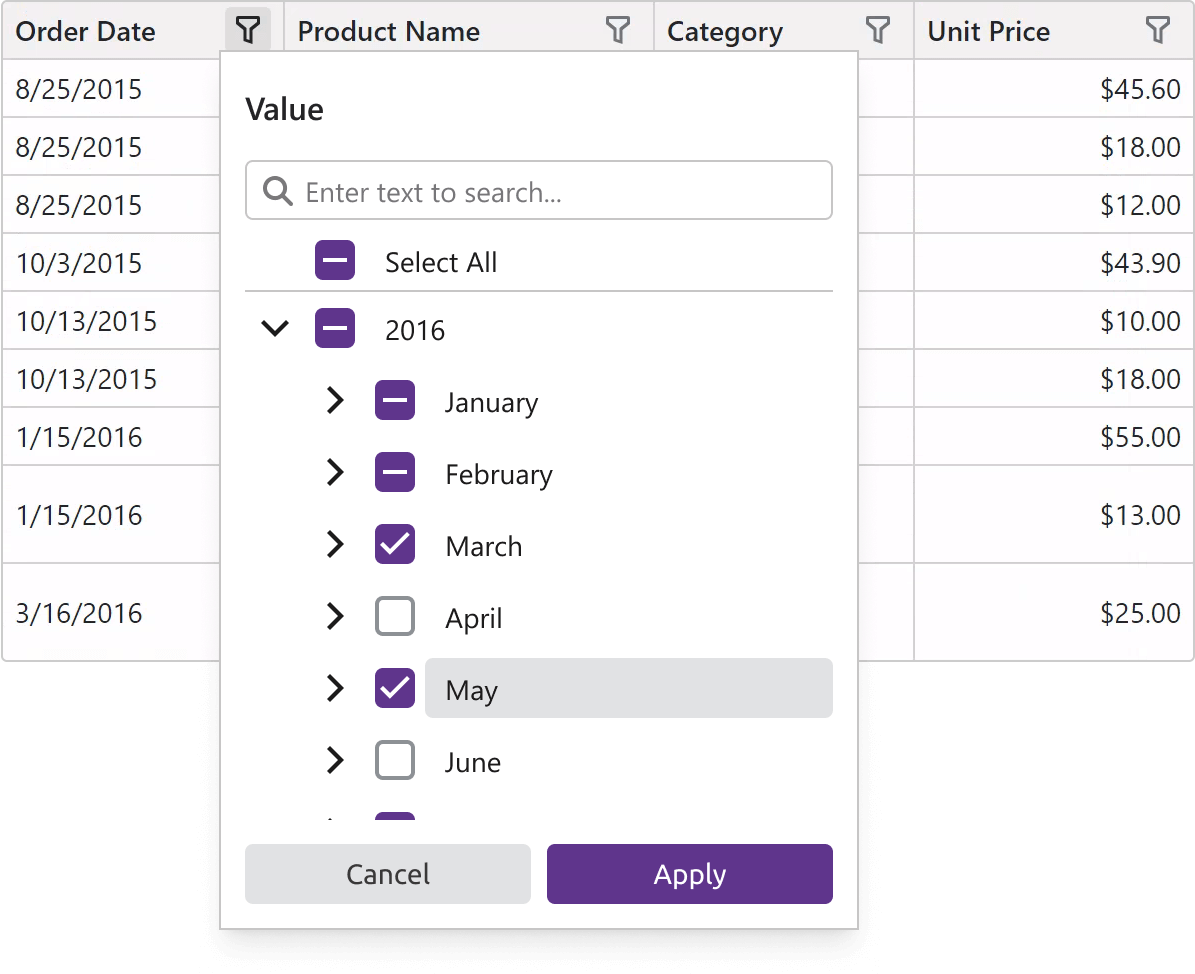1195x974 pixels.
Task: Open the Category column filter icon
Action: pos(878,30)
